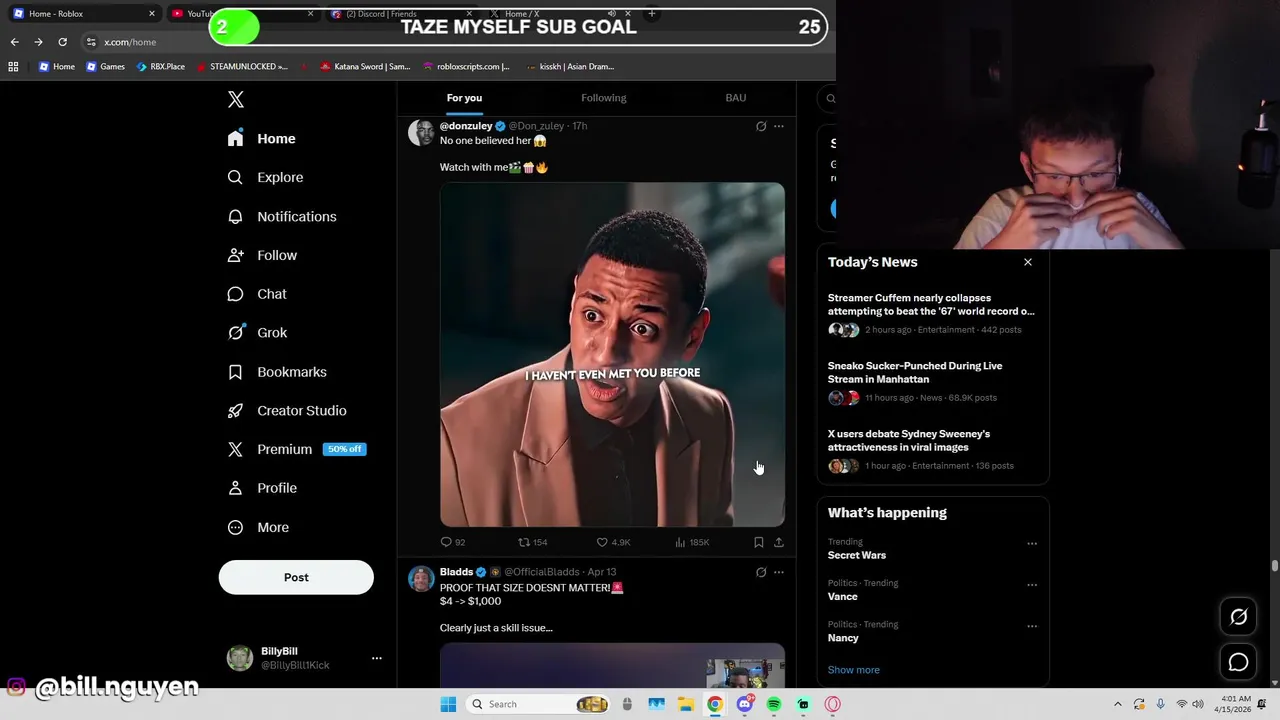
Task: Open the floating Grok button
Action: [x=1238, y=617]
